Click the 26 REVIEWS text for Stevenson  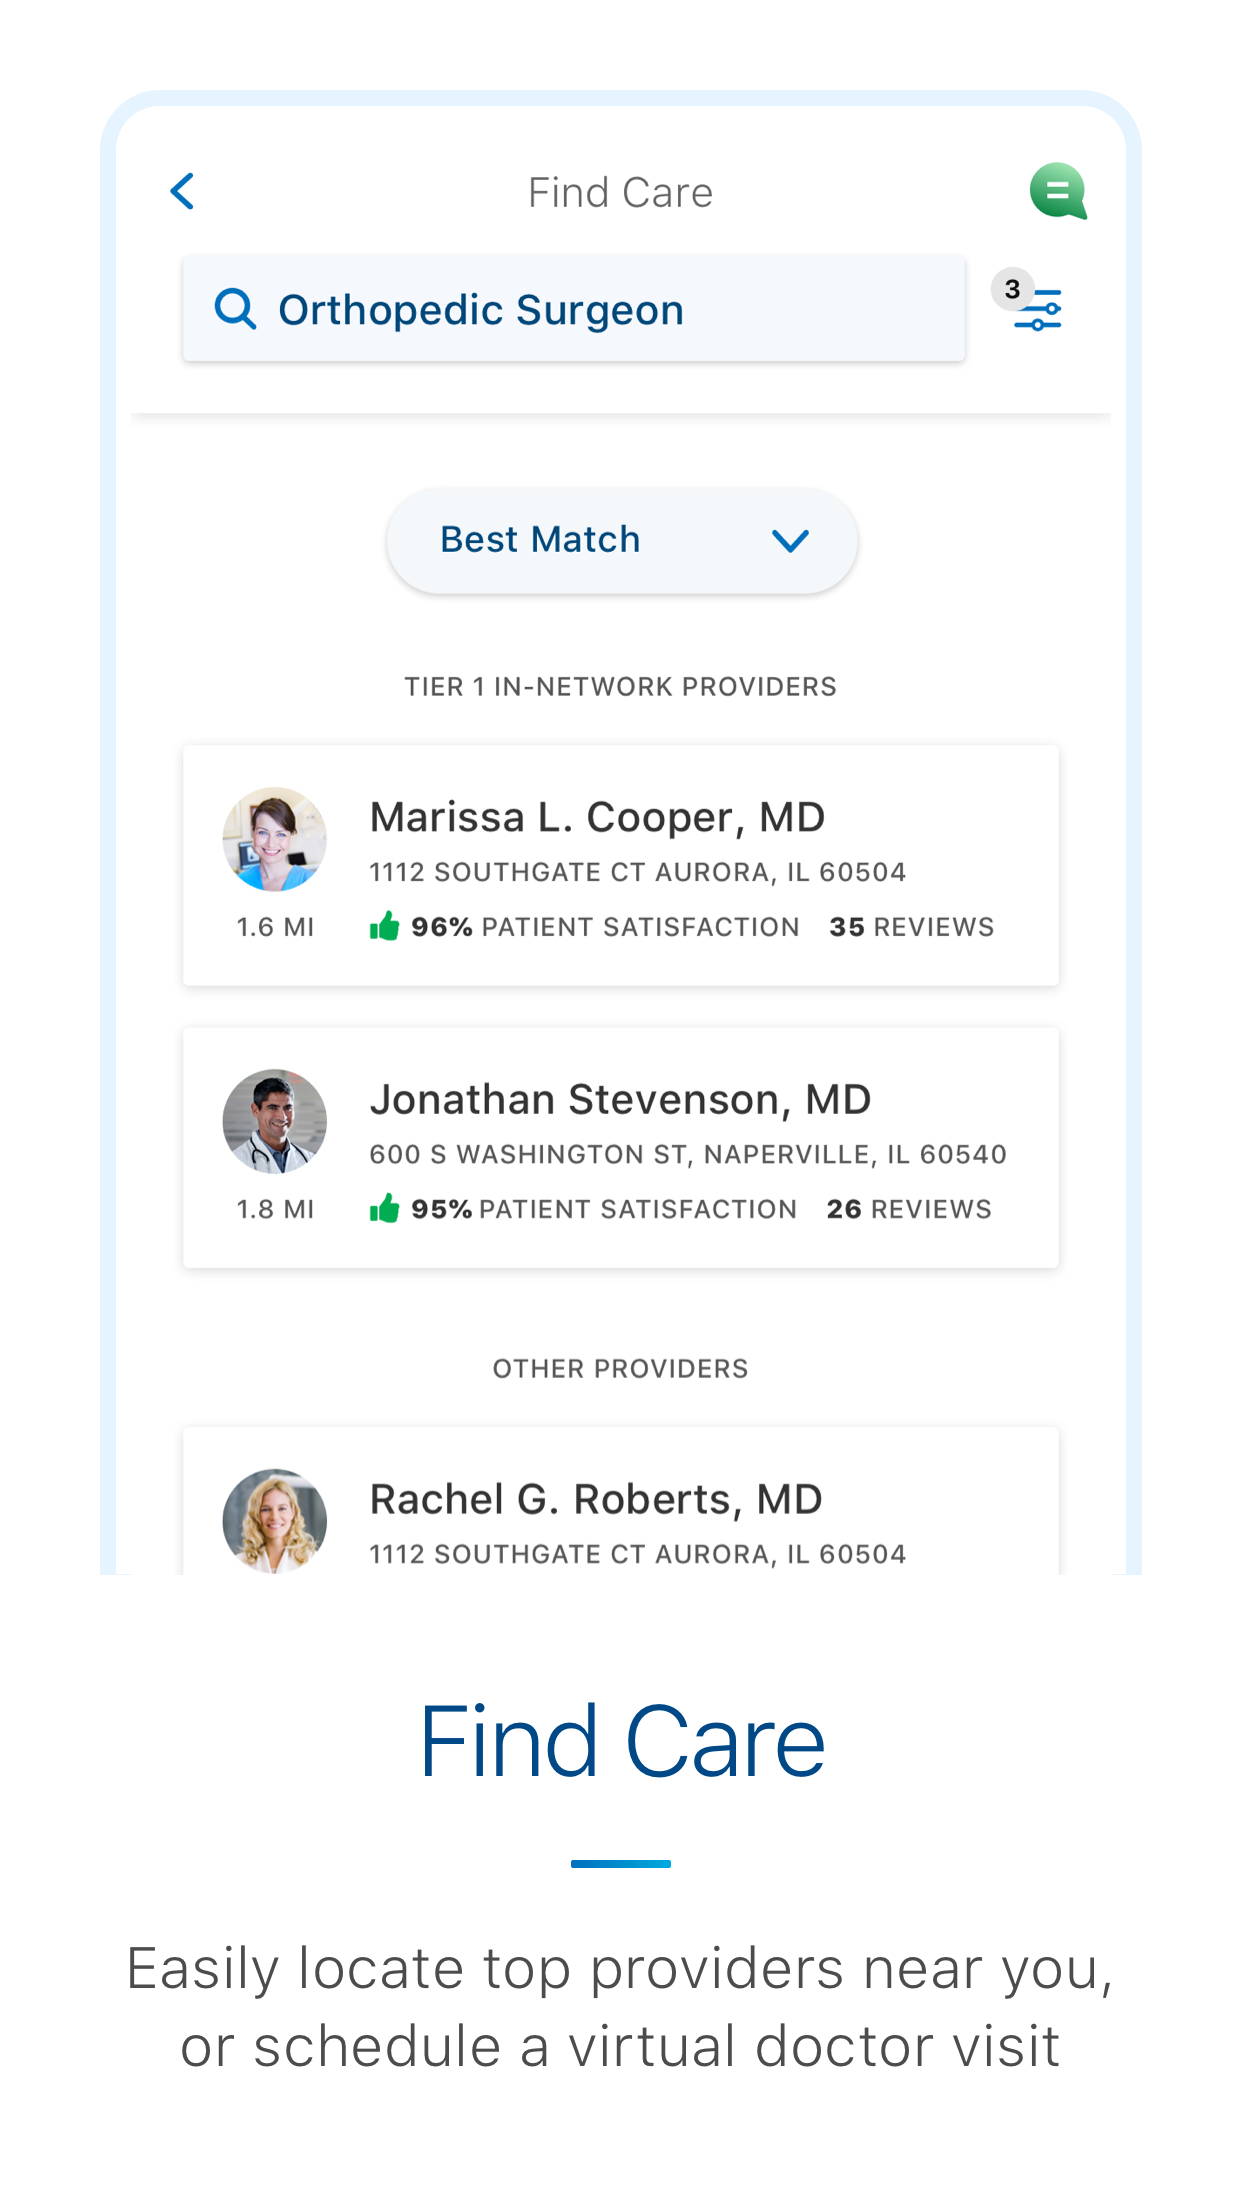pos(906,1209)
